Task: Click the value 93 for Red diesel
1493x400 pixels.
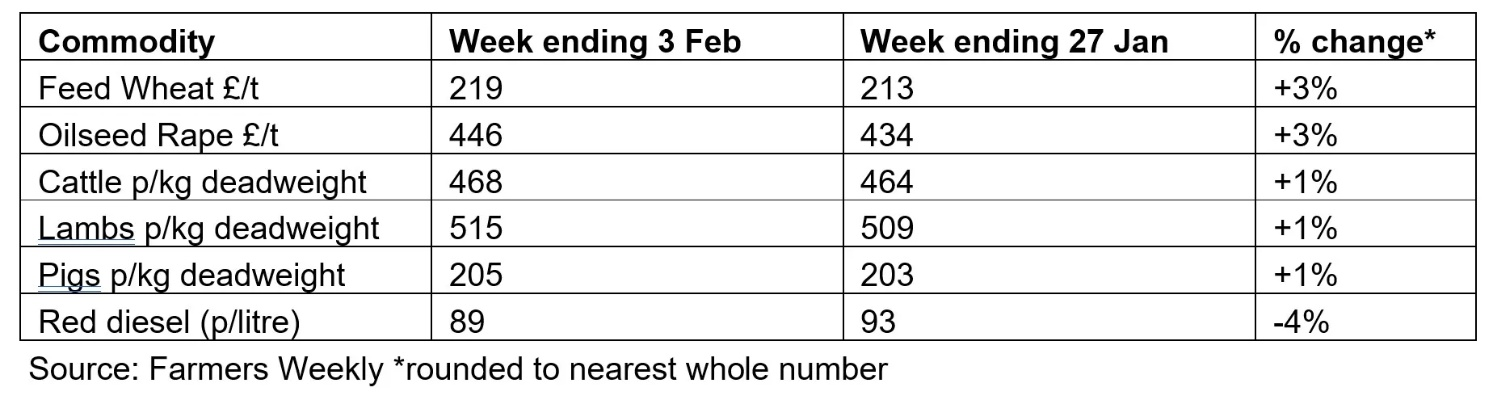Action: 879,321
